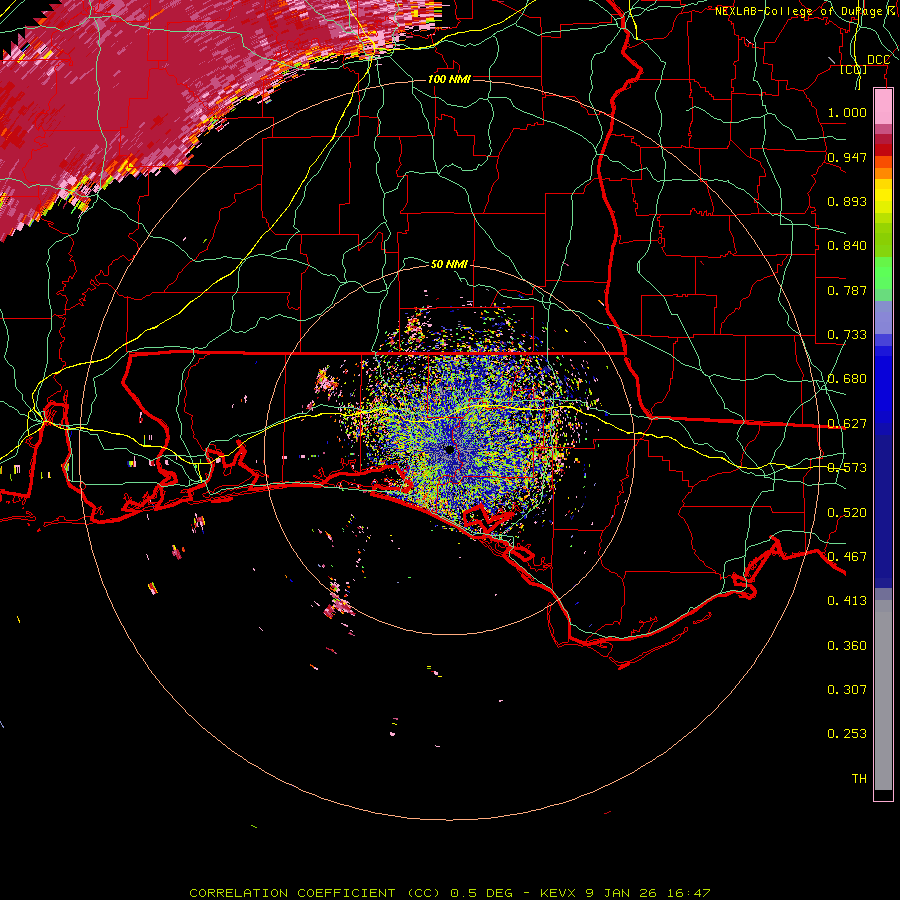Click the KEVX station identifier in caption
This screenshot has height=900, width=900.
558,893
